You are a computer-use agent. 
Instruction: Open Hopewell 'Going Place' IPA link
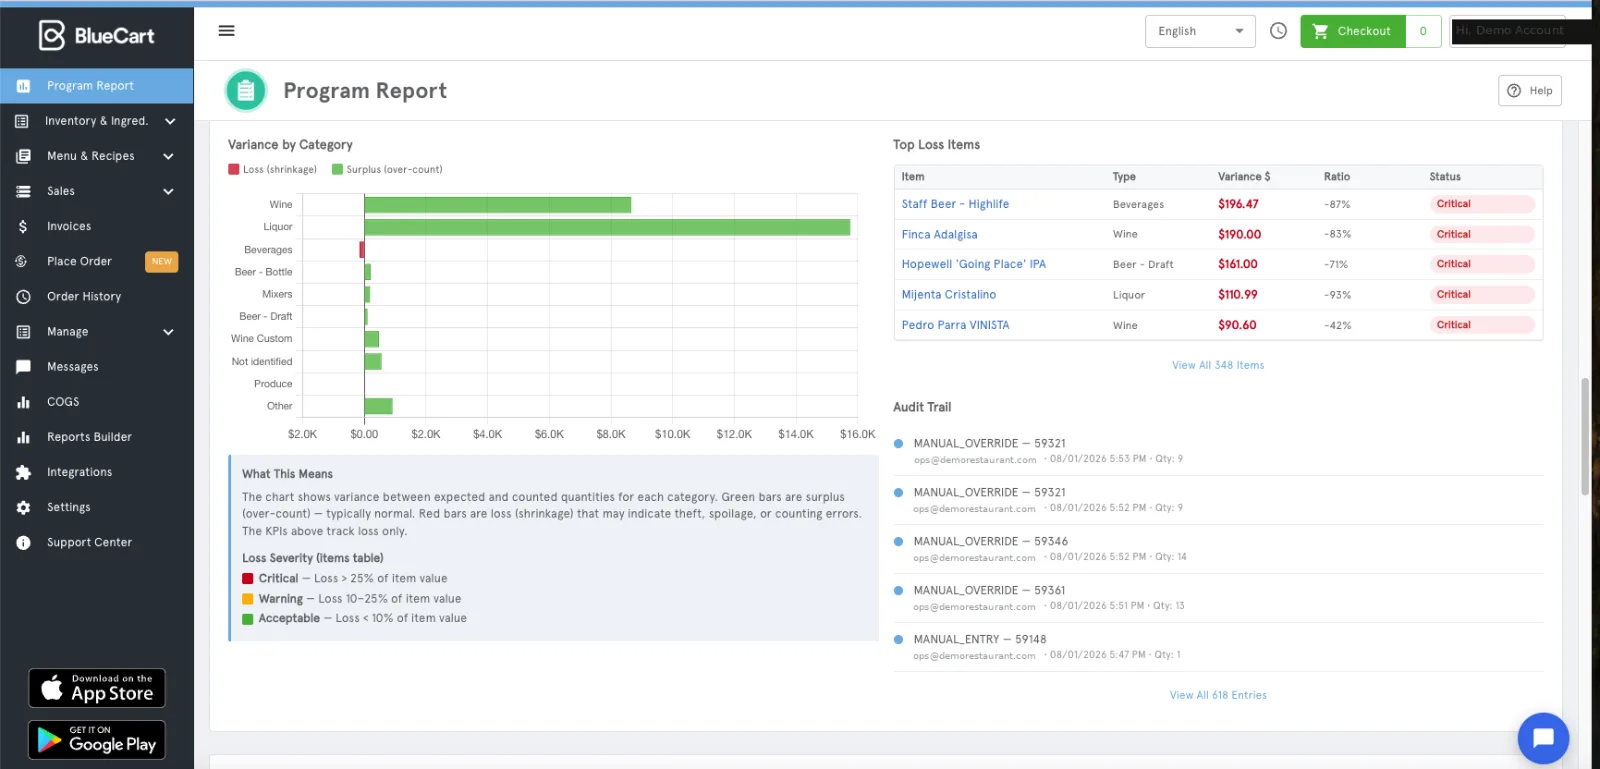point(973,264)
